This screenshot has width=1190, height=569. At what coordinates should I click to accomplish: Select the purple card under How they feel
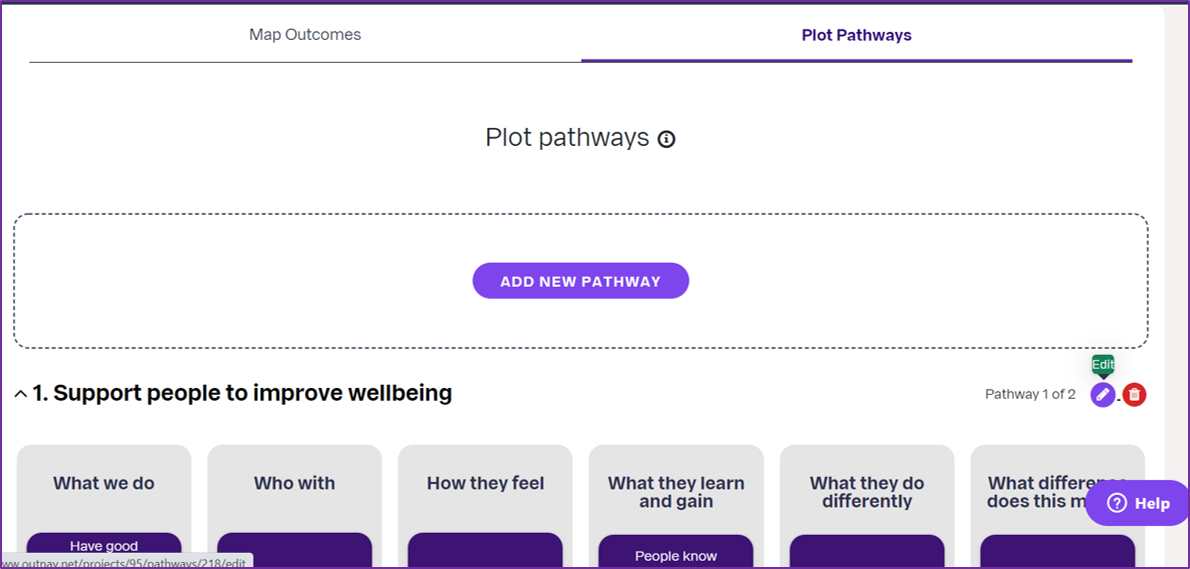tap(485, 551)
